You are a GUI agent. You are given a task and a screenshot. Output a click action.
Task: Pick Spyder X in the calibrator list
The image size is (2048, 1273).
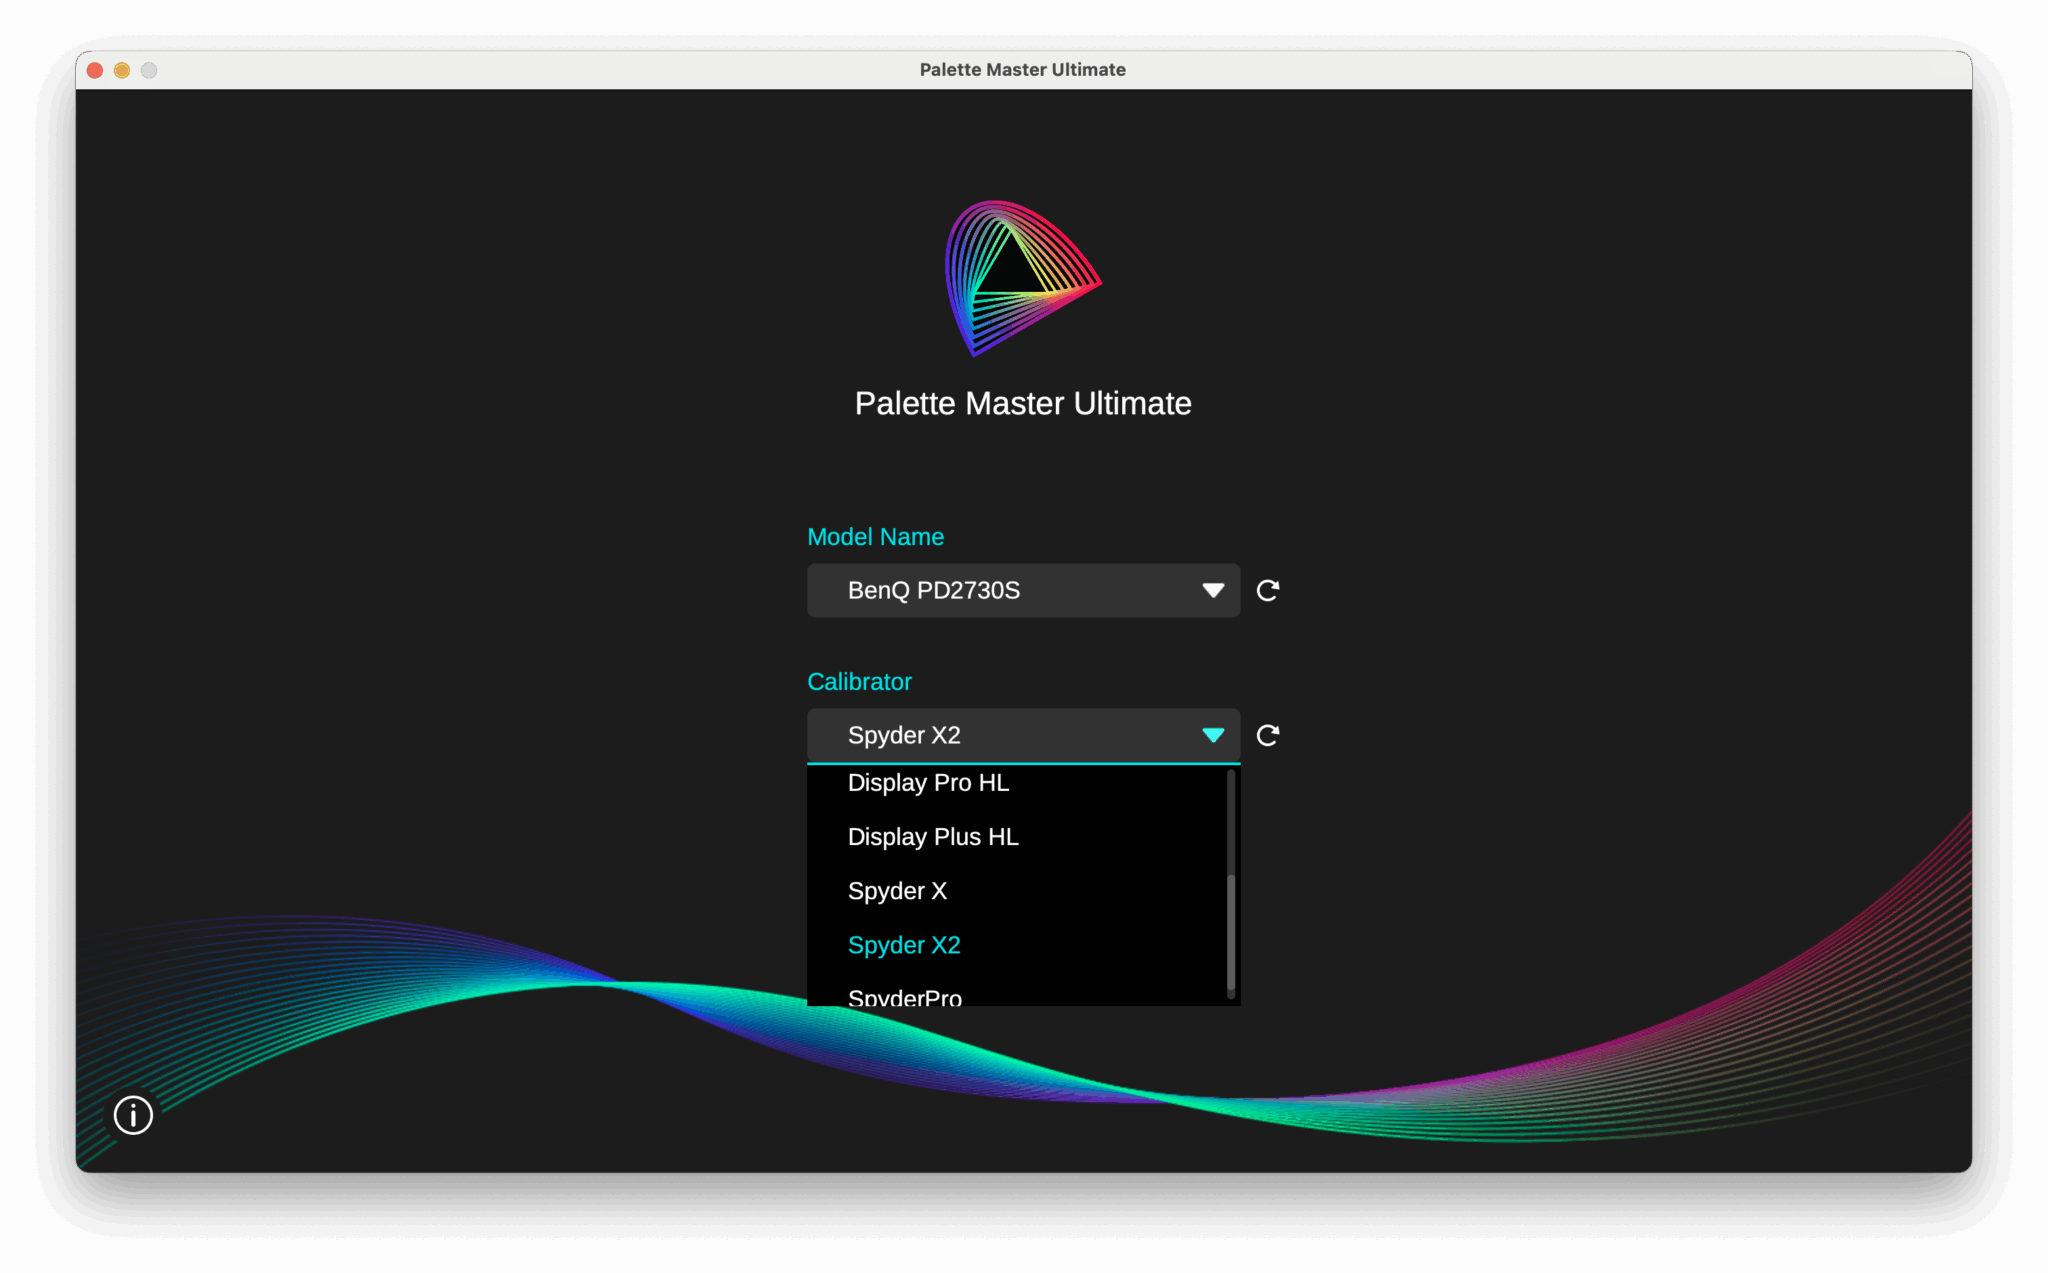coord(897,891)
